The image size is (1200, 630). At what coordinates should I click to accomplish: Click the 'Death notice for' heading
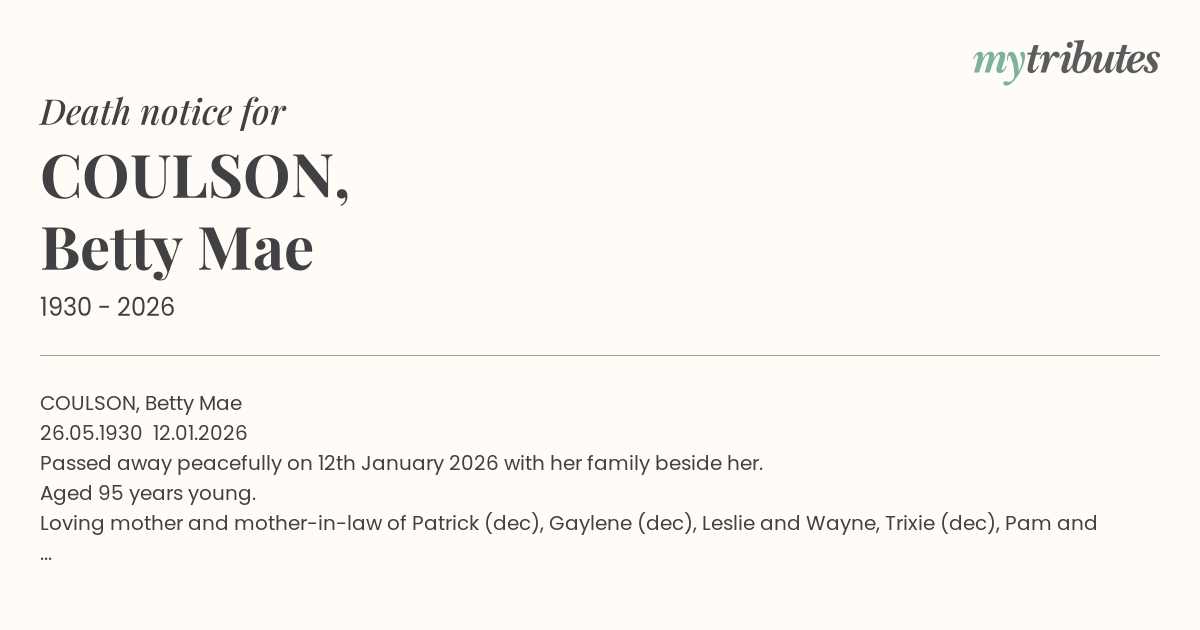point(163,112)
